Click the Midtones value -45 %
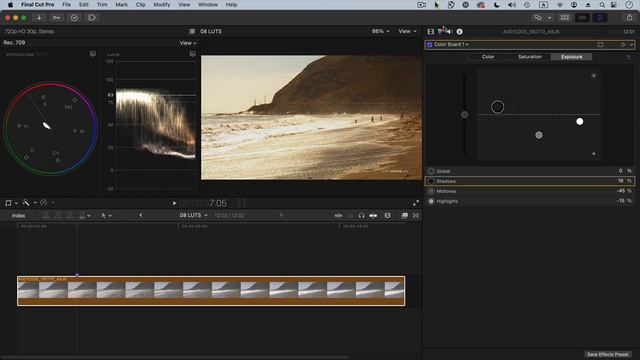Screen dimensions: 640x360 click(x=624, y=191)
